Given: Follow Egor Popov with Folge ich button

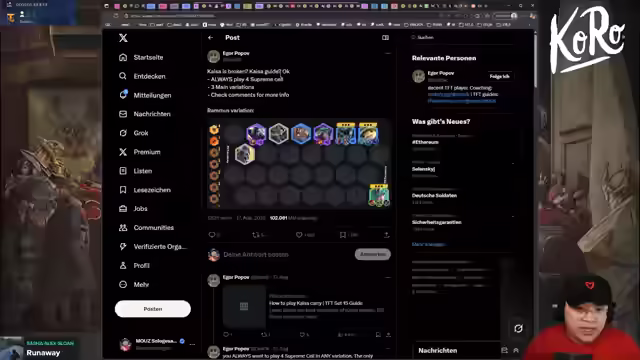Looking at the screenshot, I should [x=499, y=76].
